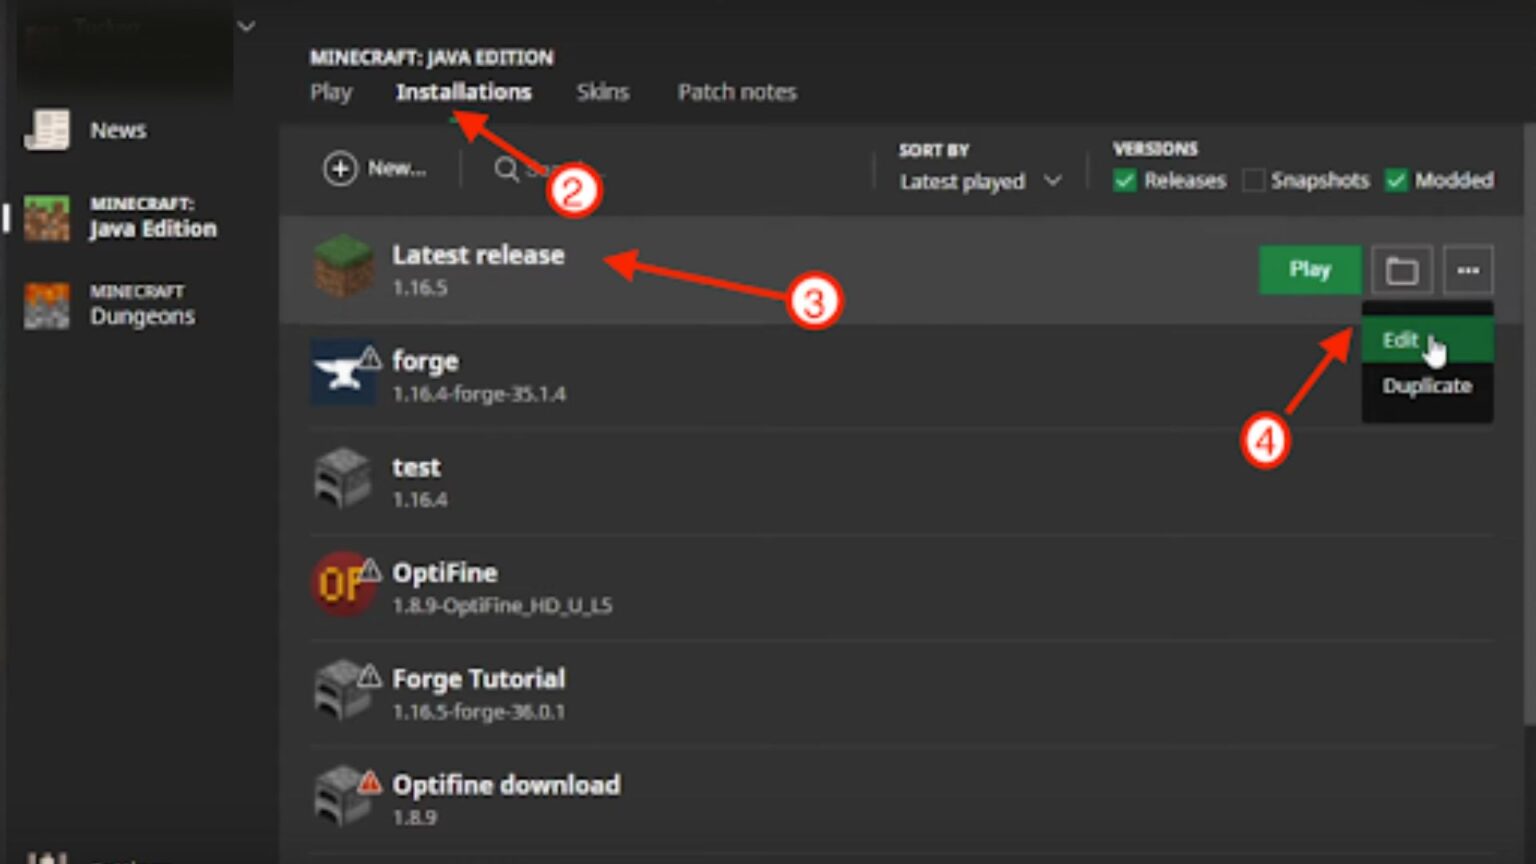1536x864 pixels.
Task: Enable the Snapshots version filter
Action: 1253,180
